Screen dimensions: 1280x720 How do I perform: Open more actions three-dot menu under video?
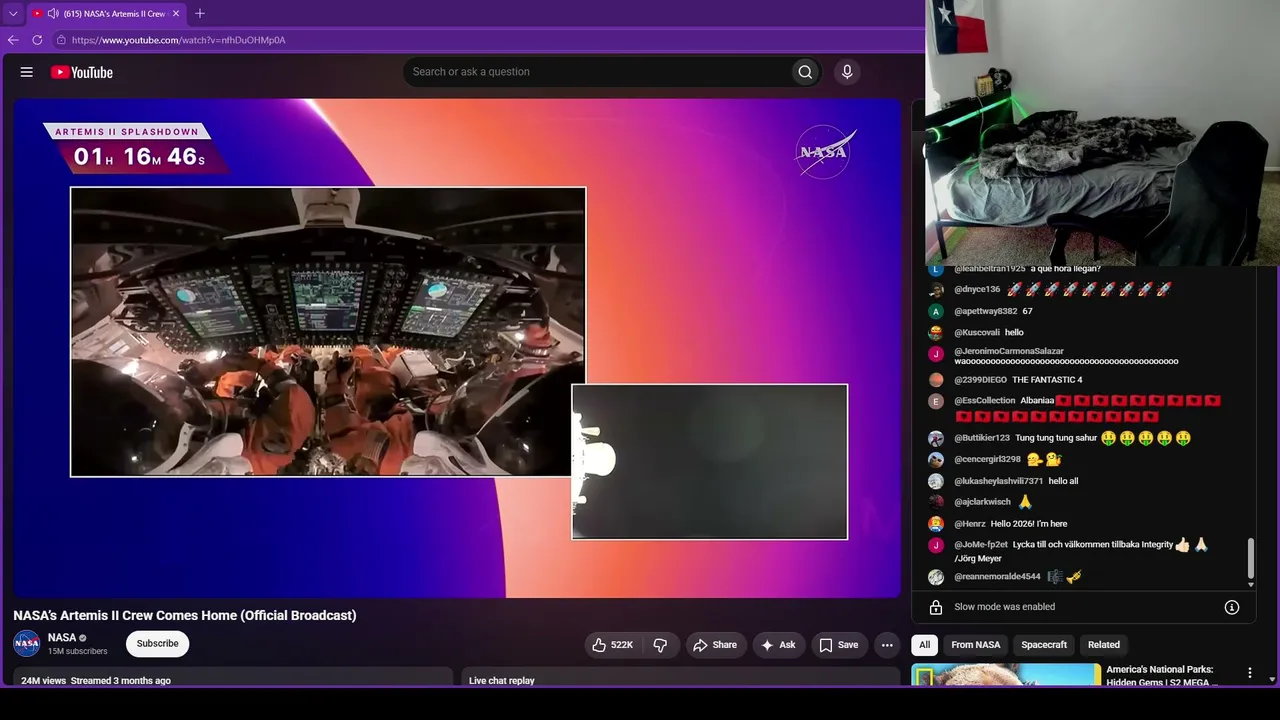(886, 645)
